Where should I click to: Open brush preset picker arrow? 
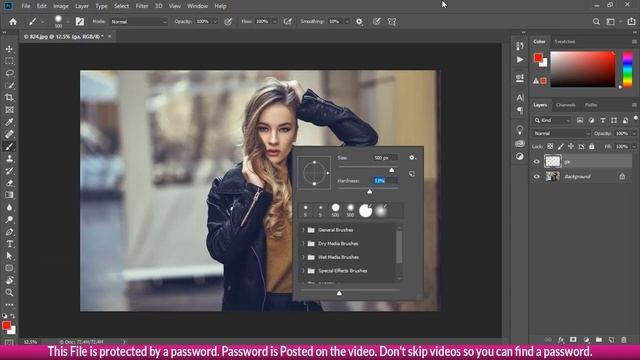coord(68,22)
